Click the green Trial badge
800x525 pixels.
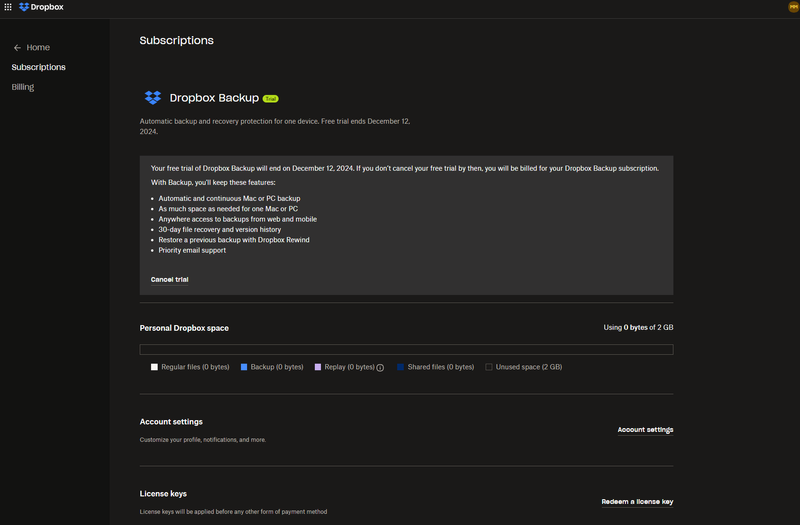270,99
